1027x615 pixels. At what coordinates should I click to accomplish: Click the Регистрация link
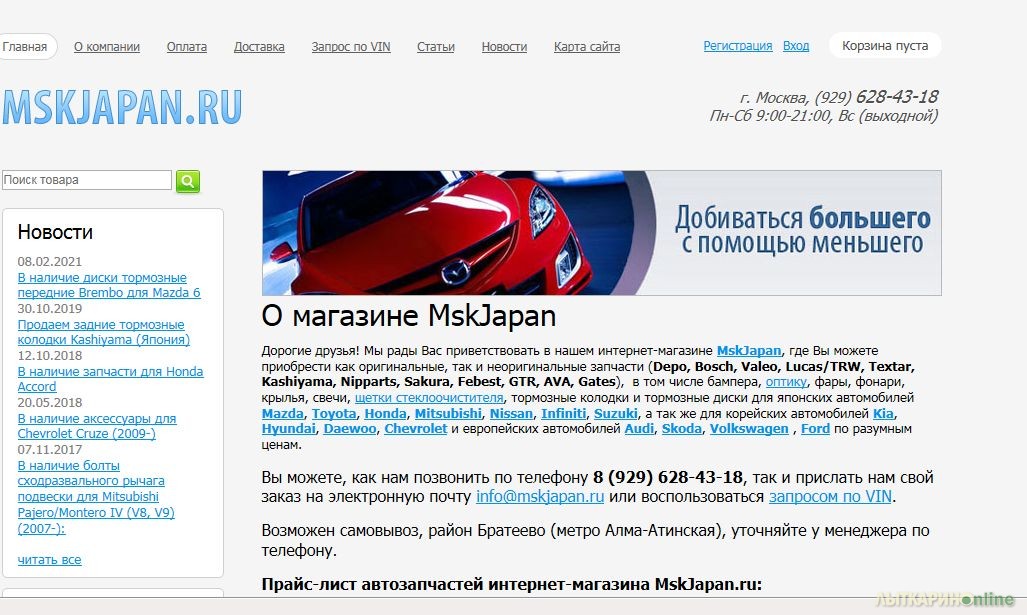click(738, 46)
